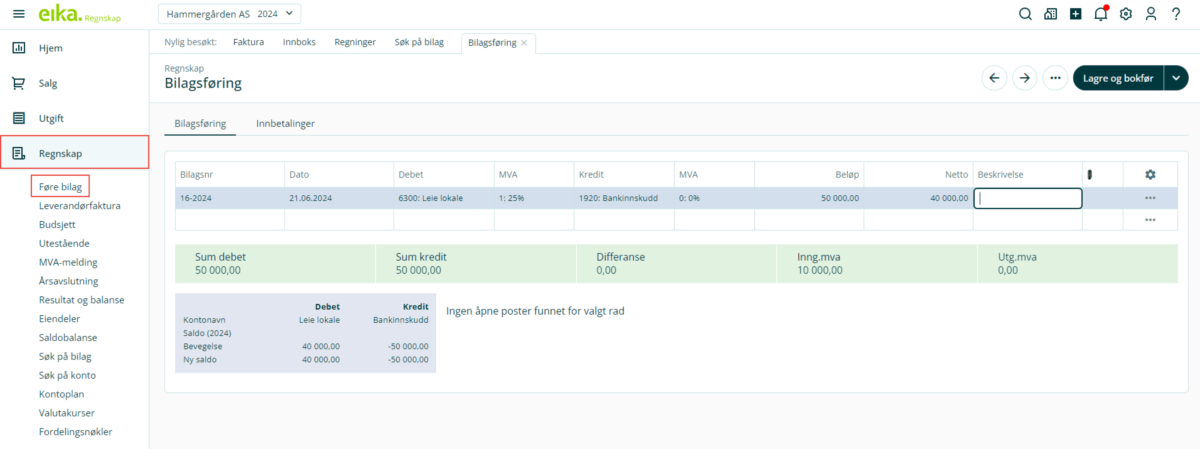Viewport: 1200px width, 449px height.
Task: Open the hamburger menu at top left
Action: (18, 14)
